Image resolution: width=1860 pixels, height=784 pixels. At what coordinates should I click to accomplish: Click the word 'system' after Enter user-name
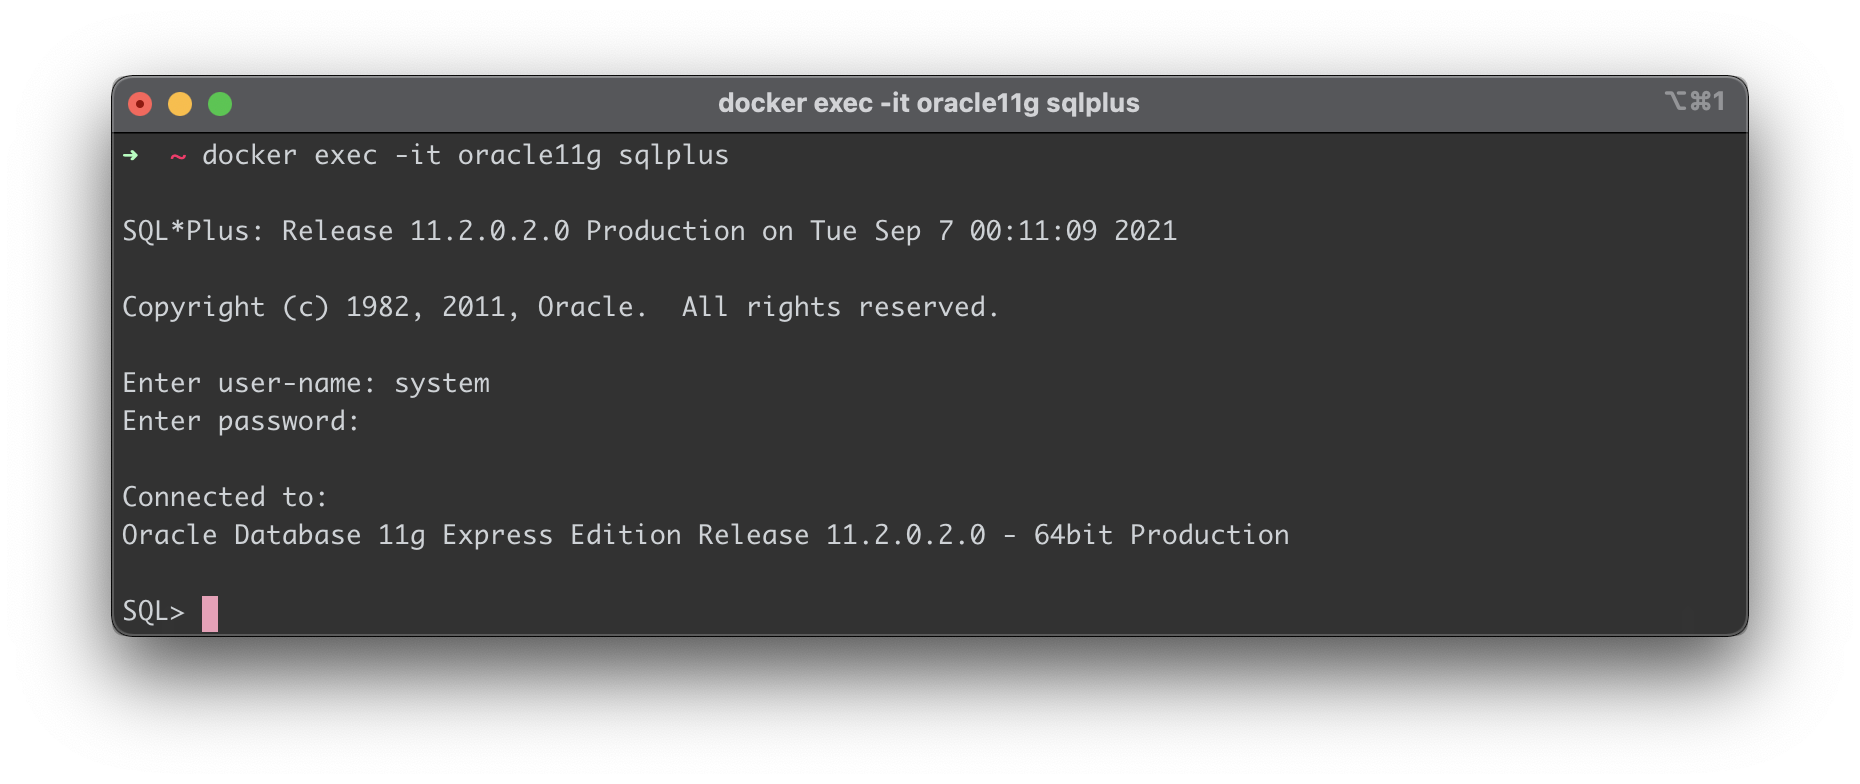pyautogui.click(x=442, y=384)
